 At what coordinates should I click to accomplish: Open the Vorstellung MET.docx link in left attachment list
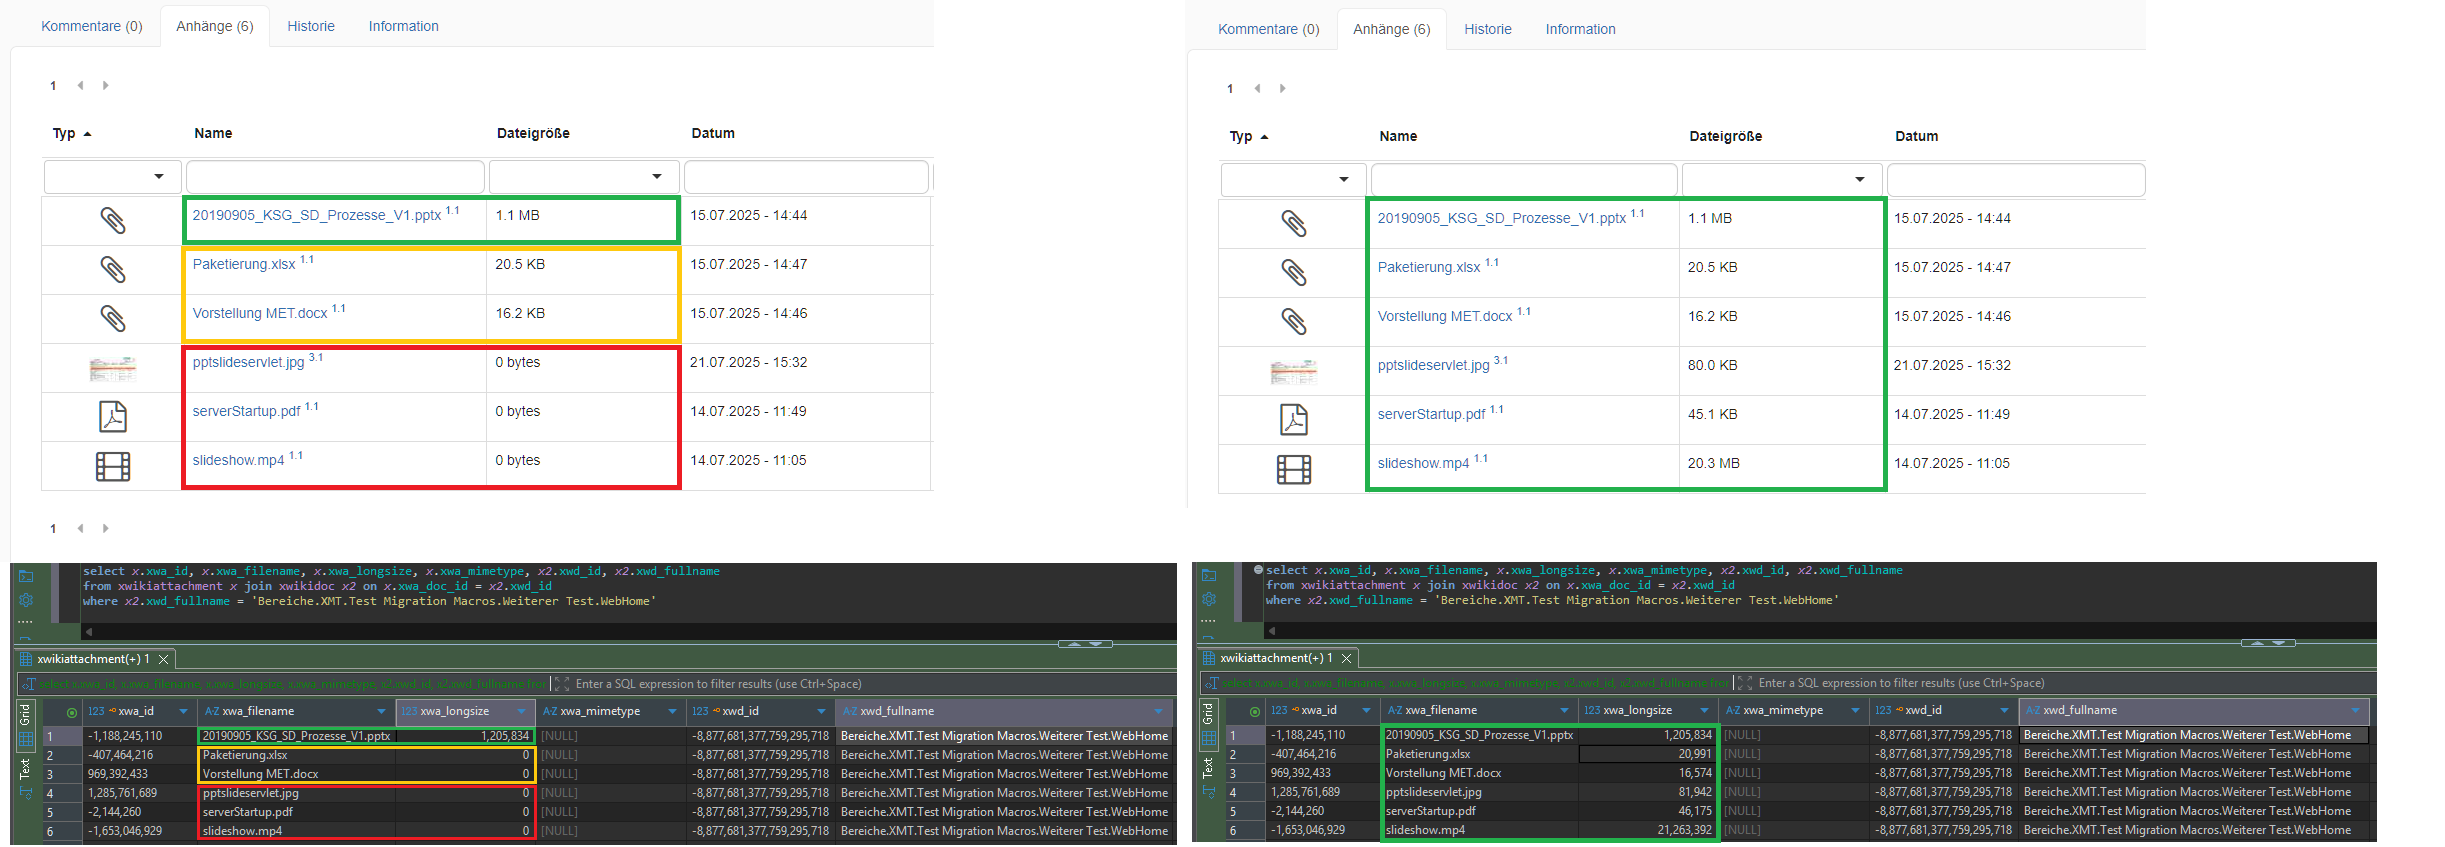click(260, 314)
